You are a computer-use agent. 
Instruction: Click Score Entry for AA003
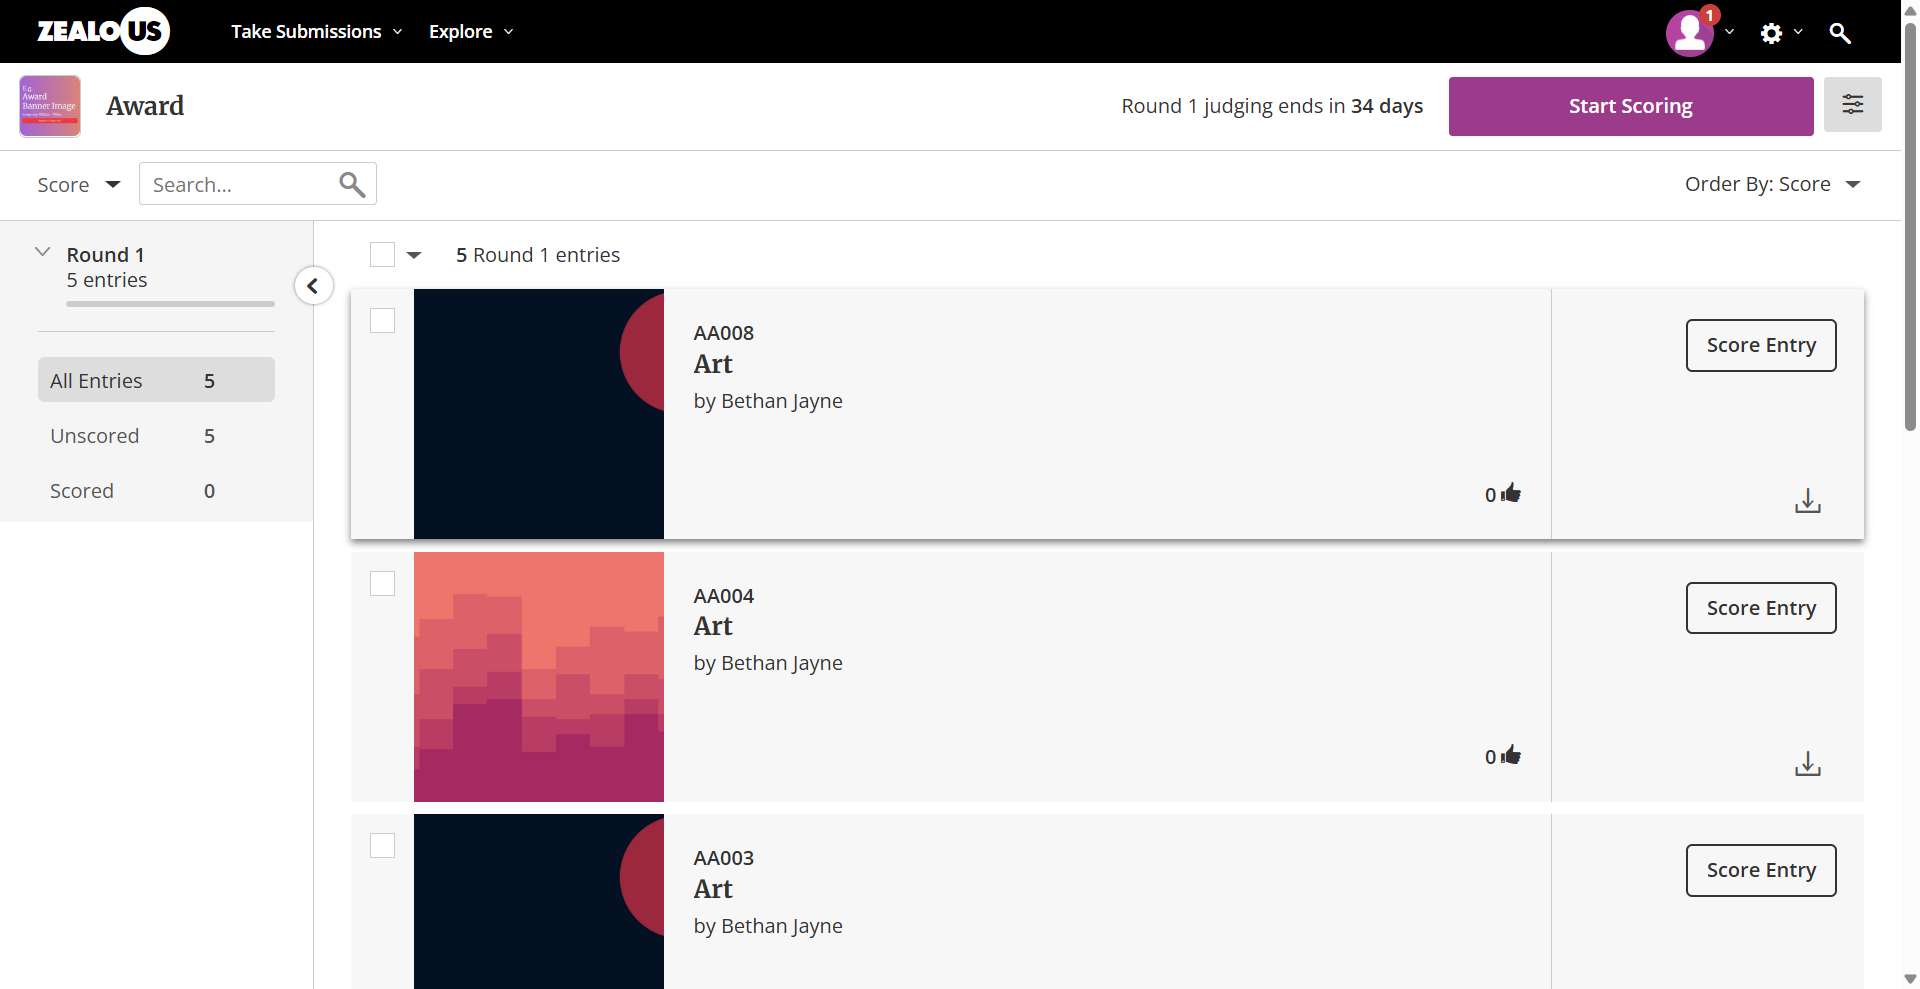click(x=1760, y=870)
